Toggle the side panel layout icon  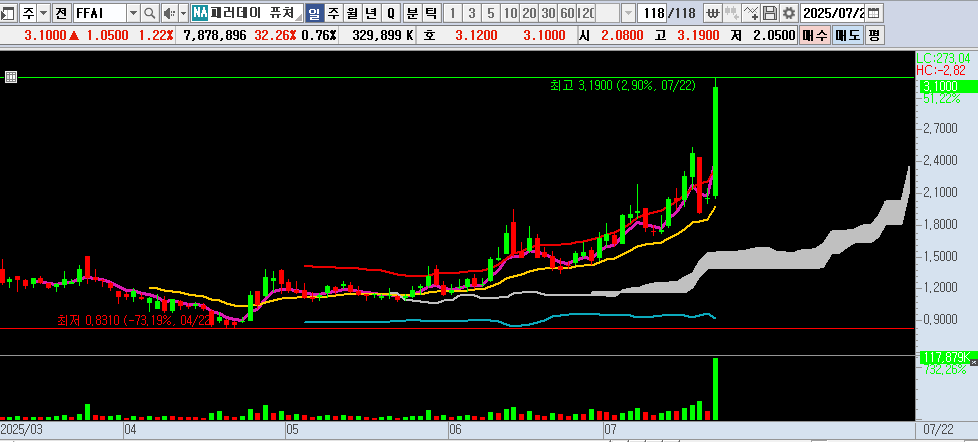coord(7,12)
